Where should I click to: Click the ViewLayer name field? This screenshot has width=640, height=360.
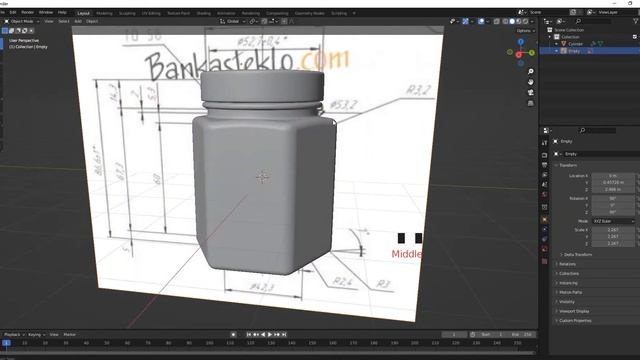[x=616, y=12]
